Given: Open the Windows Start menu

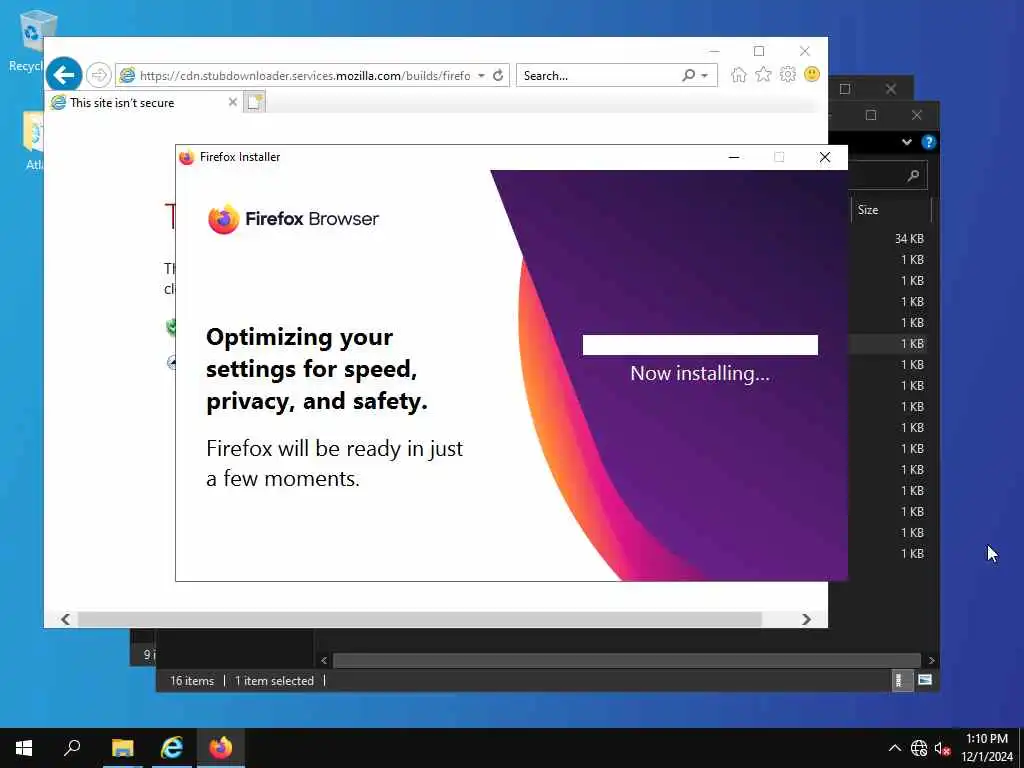Looking at the screenshot, I should 24,748.
